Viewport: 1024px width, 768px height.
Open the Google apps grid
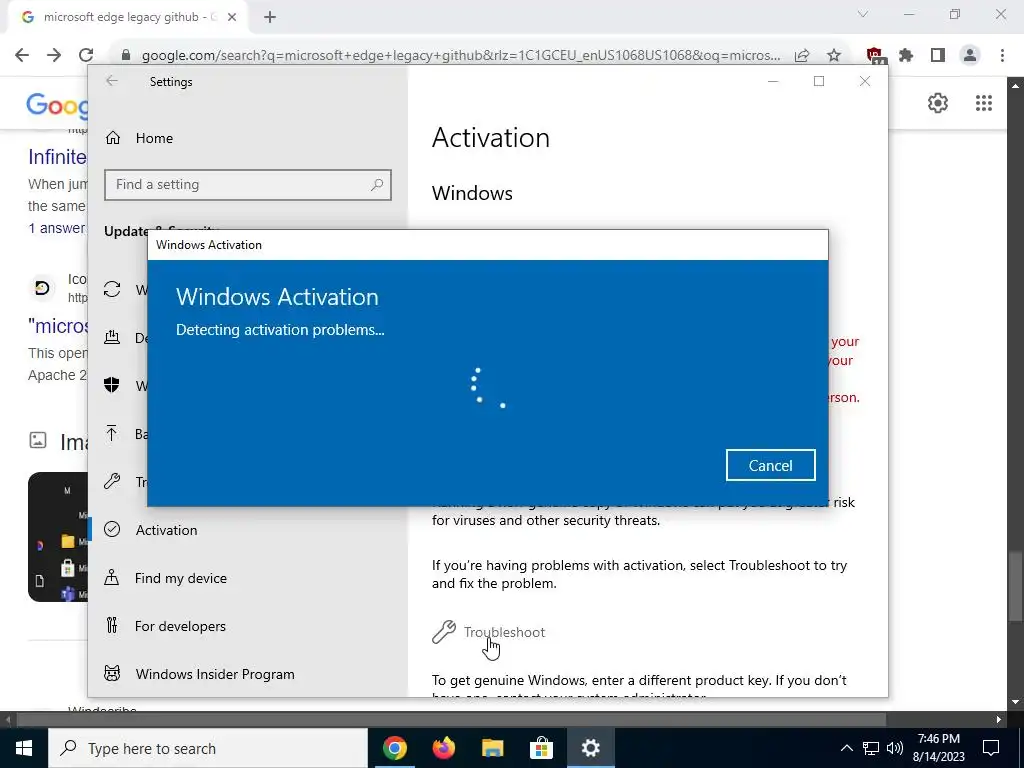984,103
